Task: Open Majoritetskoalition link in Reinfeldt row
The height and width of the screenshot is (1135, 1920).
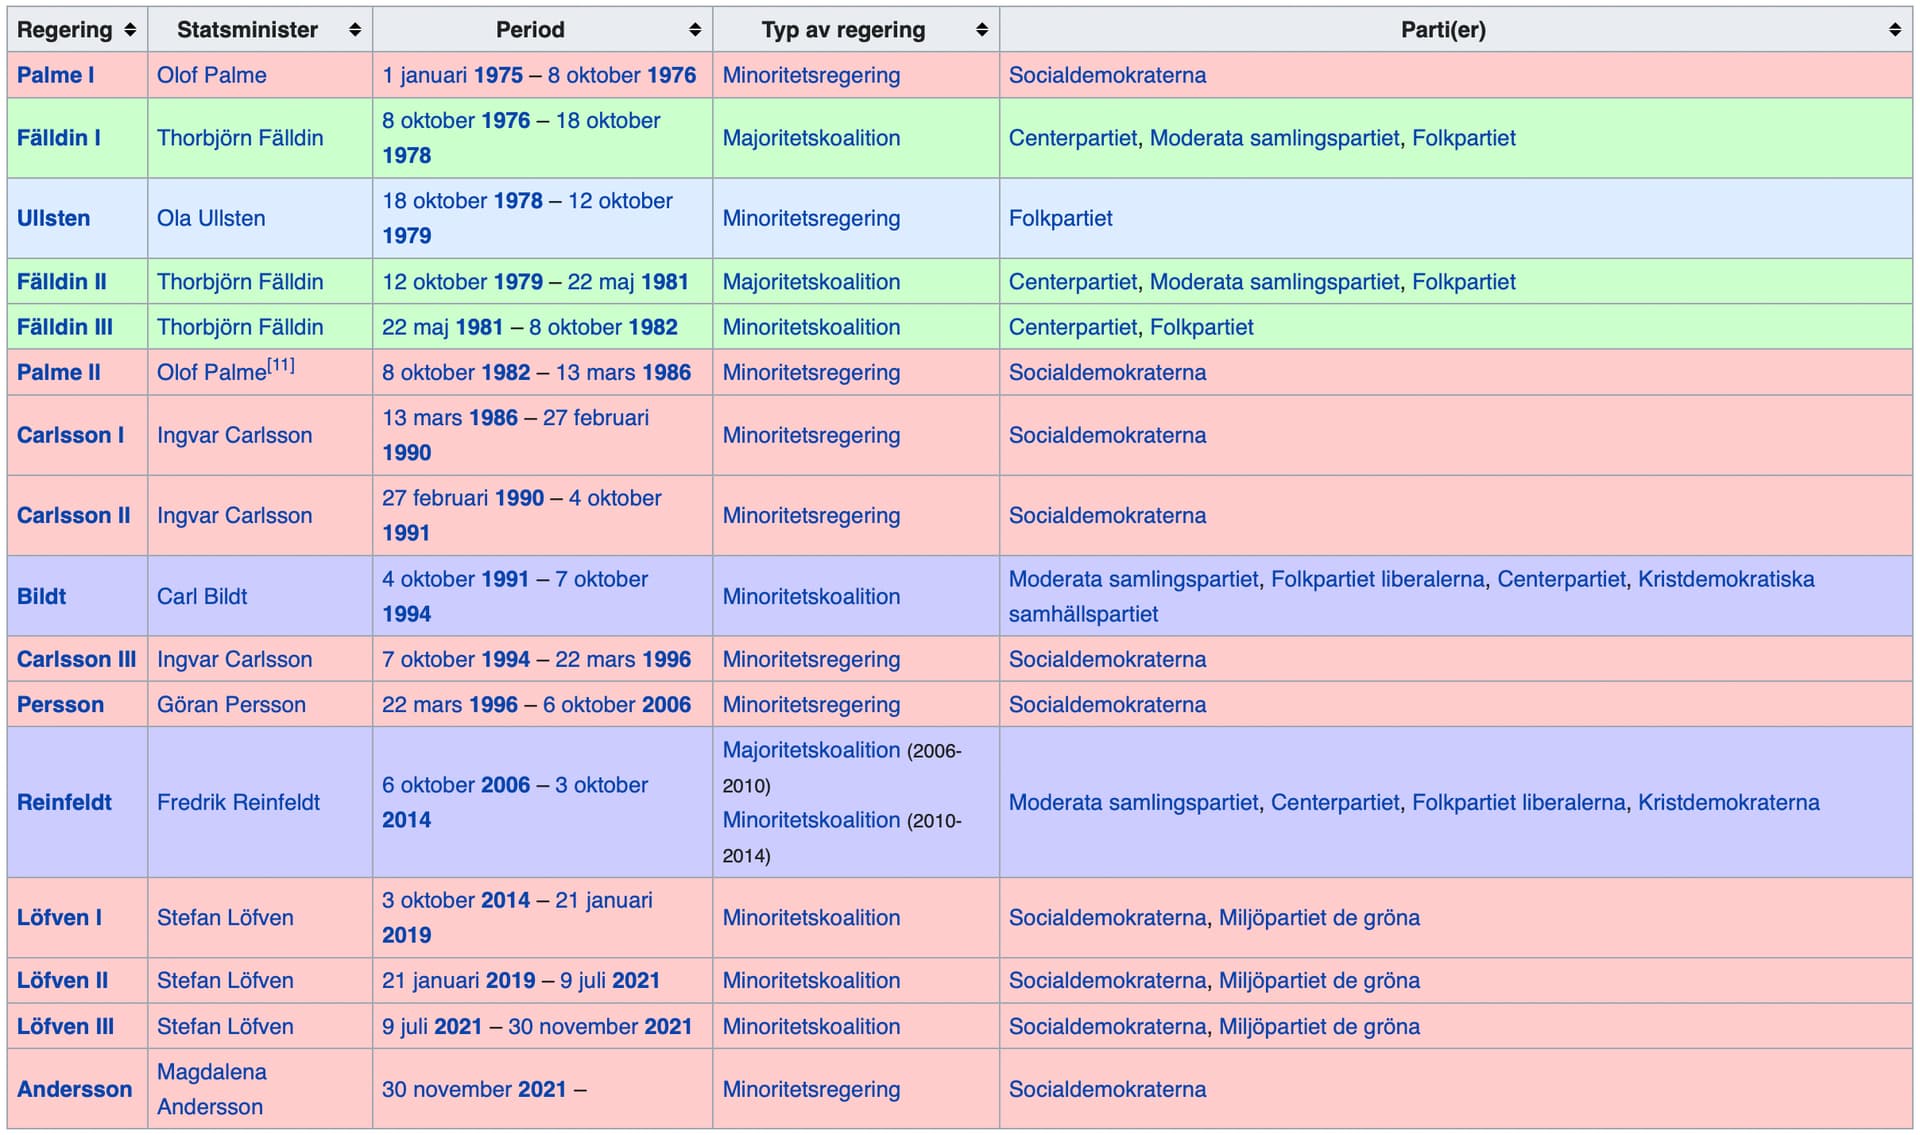Action: (811, 750)
